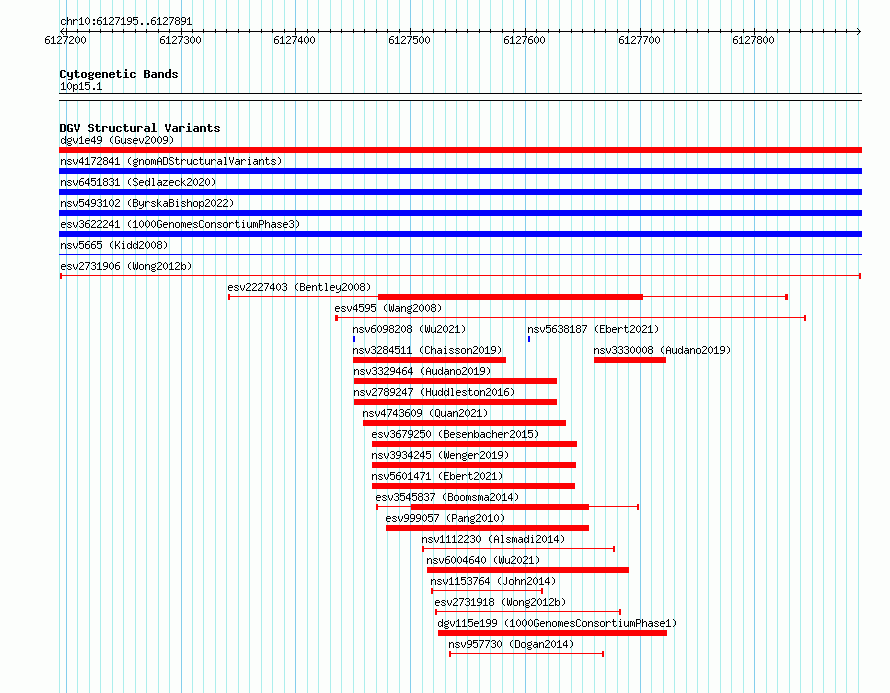Click the red bar under dgv115e199
The height and width of the screenshot is (693, 890).
click(552, 633)
